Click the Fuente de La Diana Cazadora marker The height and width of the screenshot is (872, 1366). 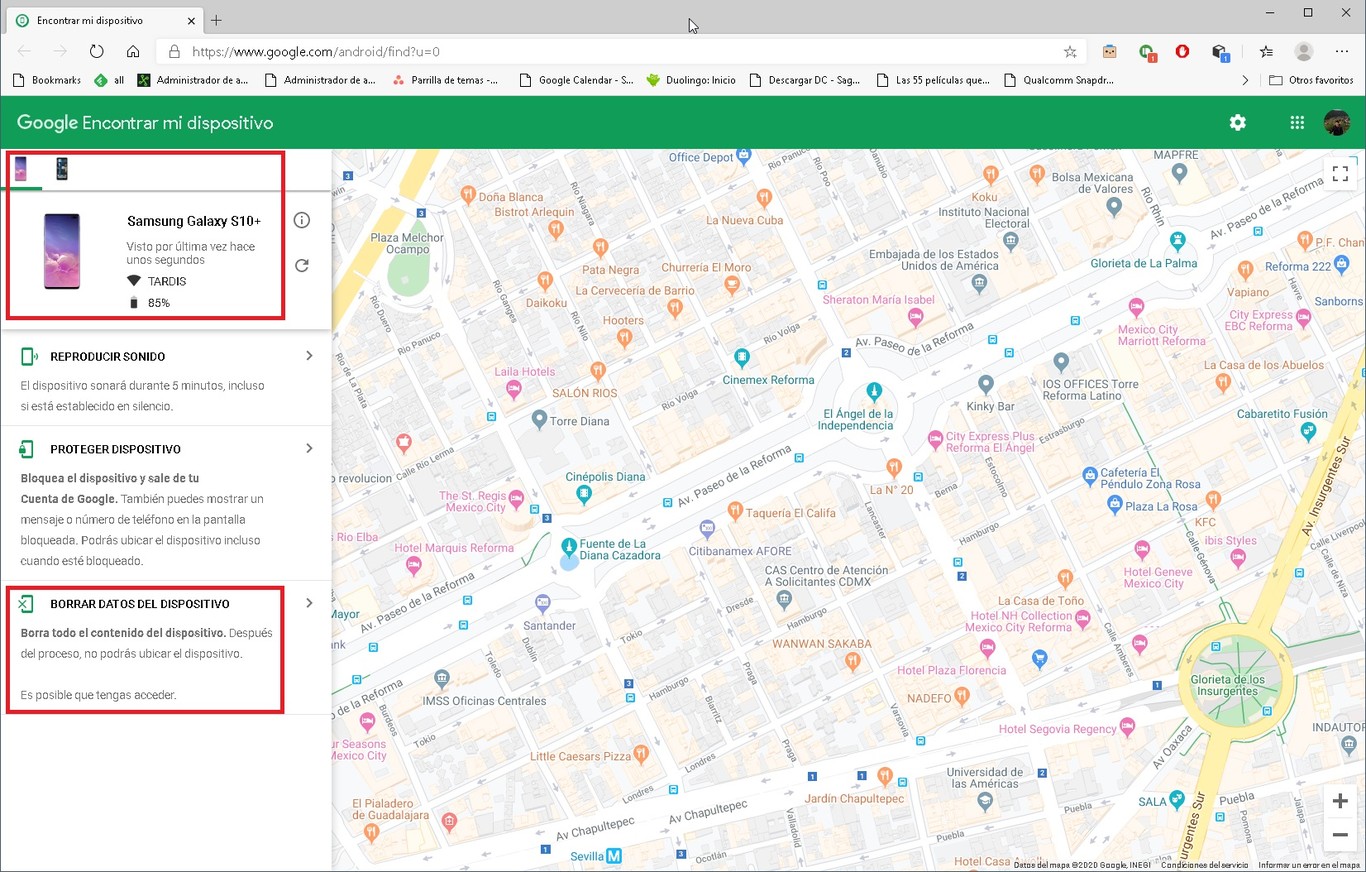click(569, 546)
